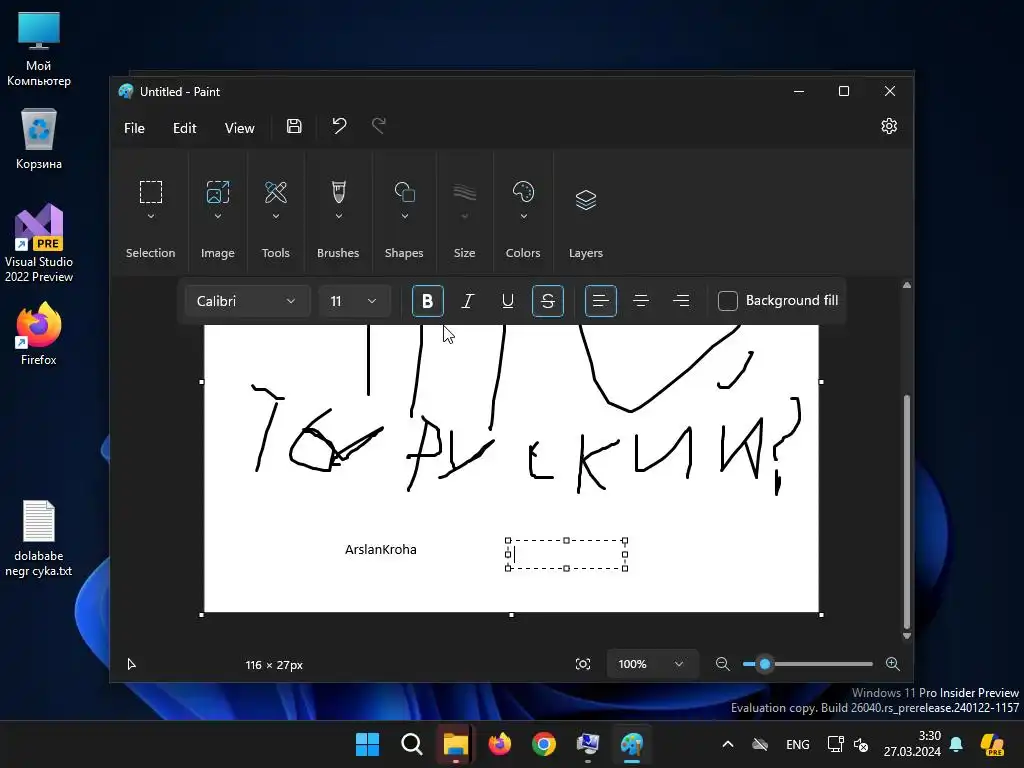The image size is (1024, 768).
Task: Open Windows Start menu
Action: pos(367,744)
